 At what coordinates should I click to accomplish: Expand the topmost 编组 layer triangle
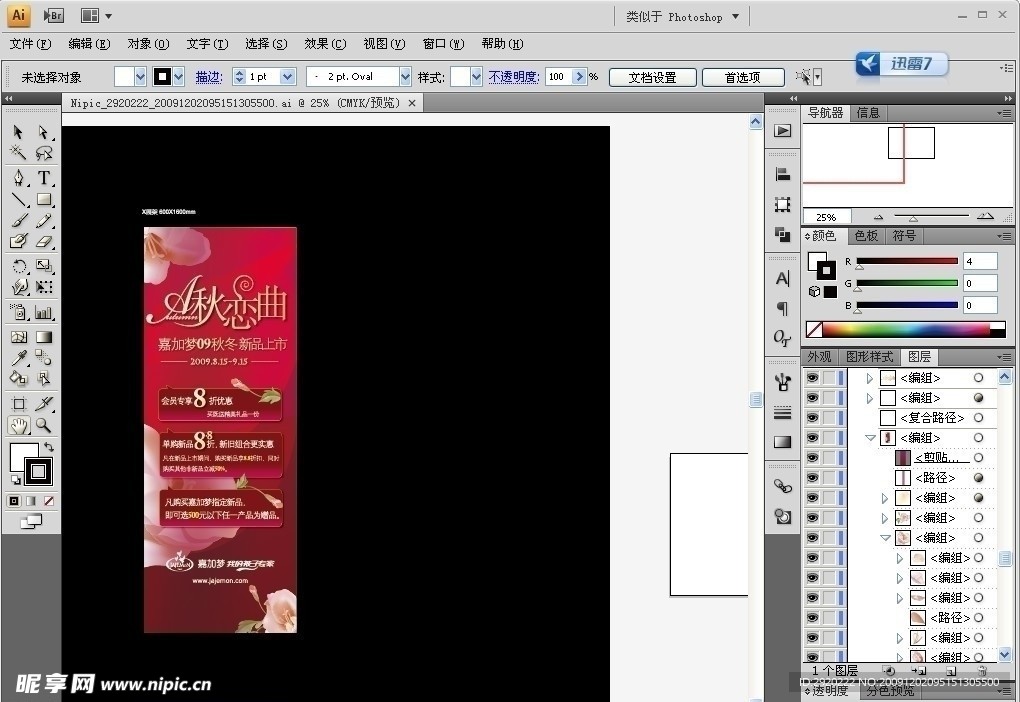click(869, 378)
